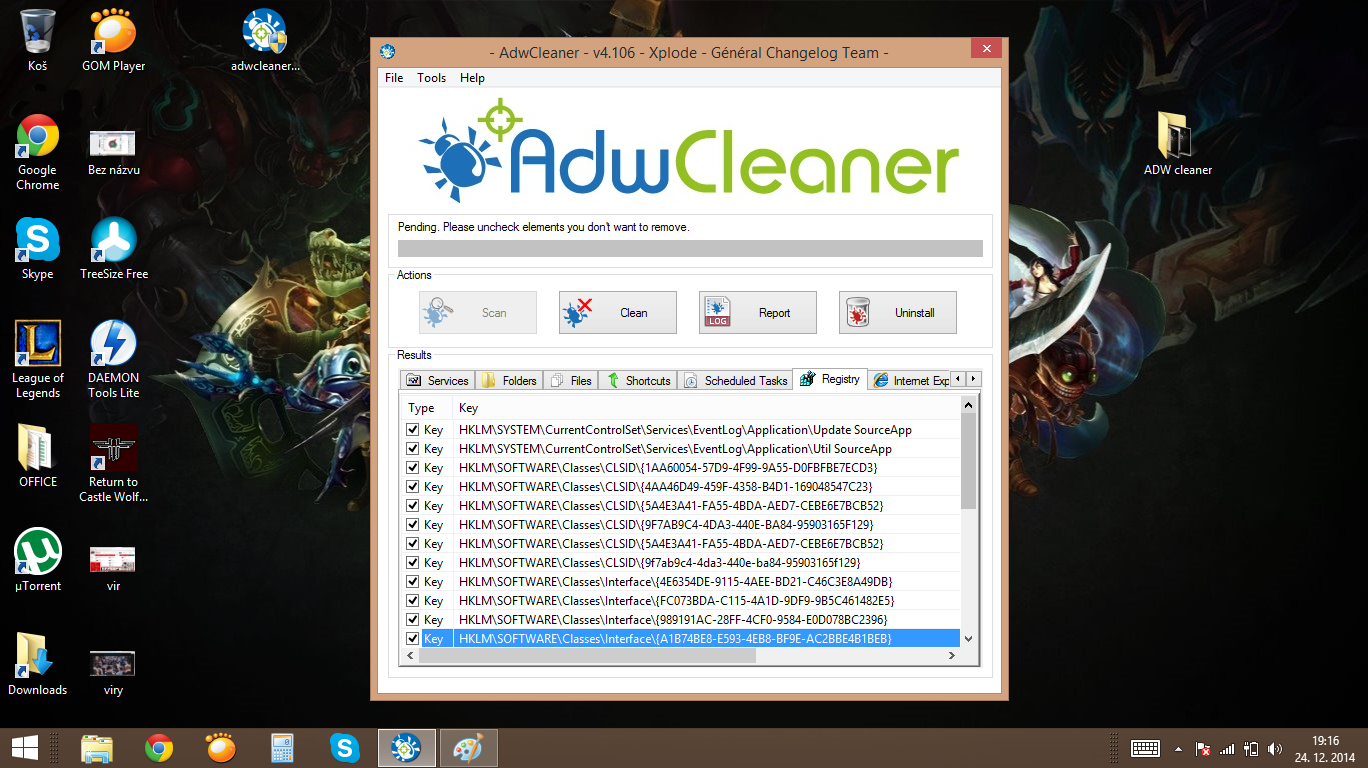Open the volume speaker tray icon

[x=1274, y=748]
